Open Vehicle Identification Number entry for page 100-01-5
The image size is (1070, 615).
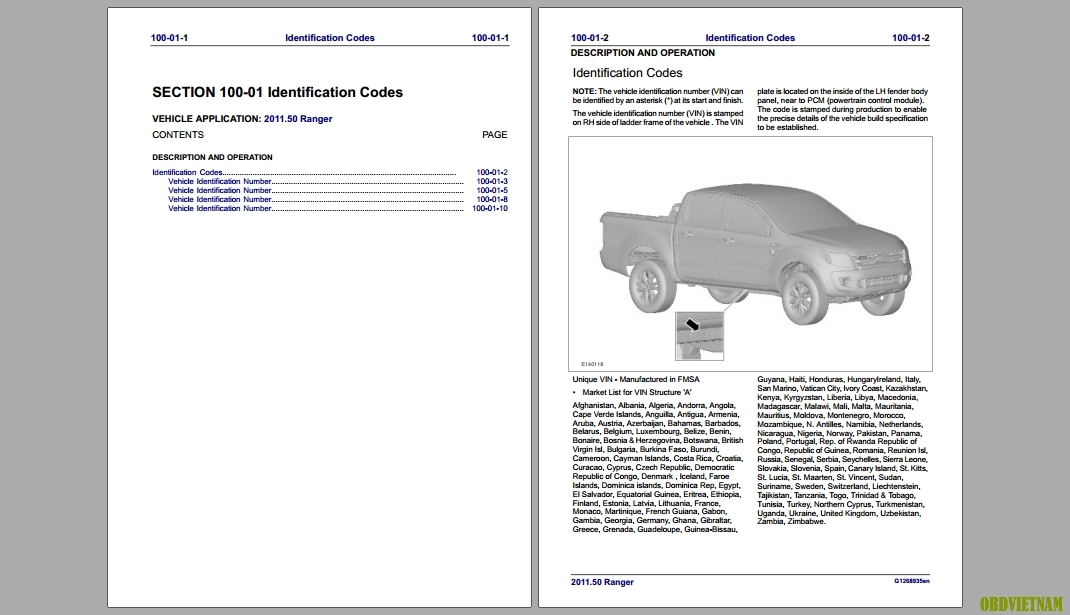(338, 190)
